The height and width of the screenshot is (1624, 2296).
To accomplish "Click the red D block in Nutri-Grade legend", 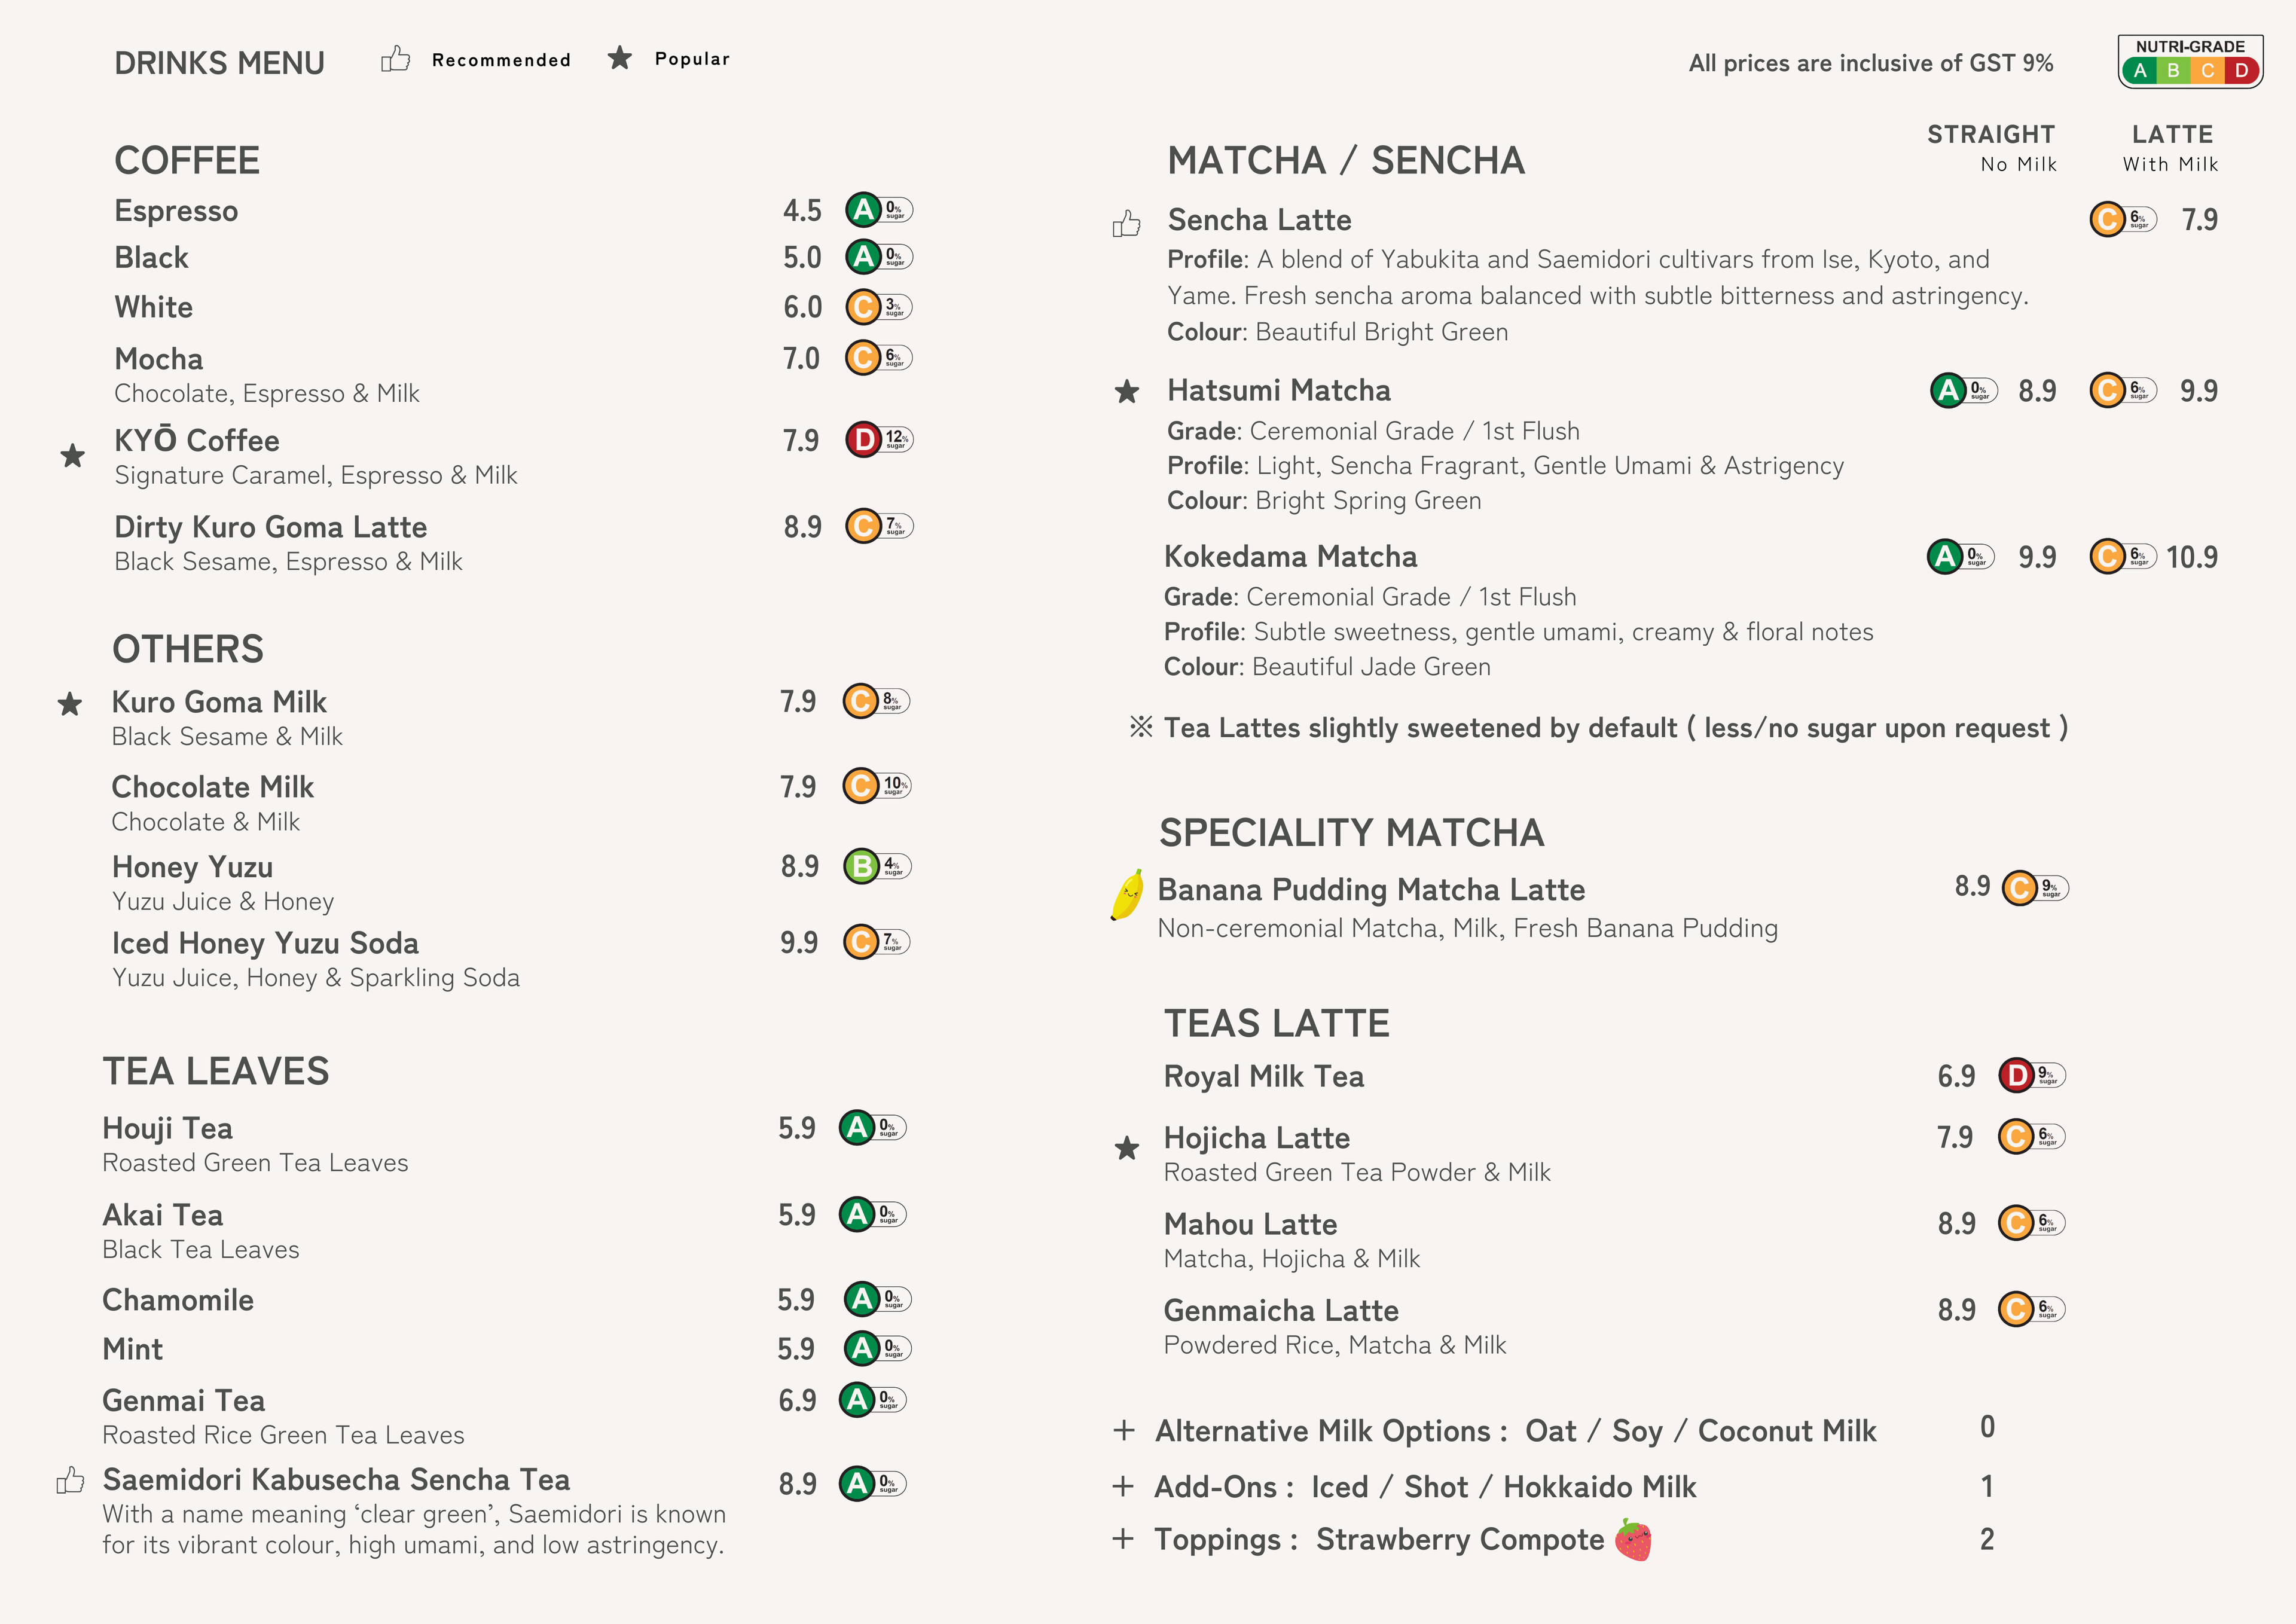I will point(2241,71).
